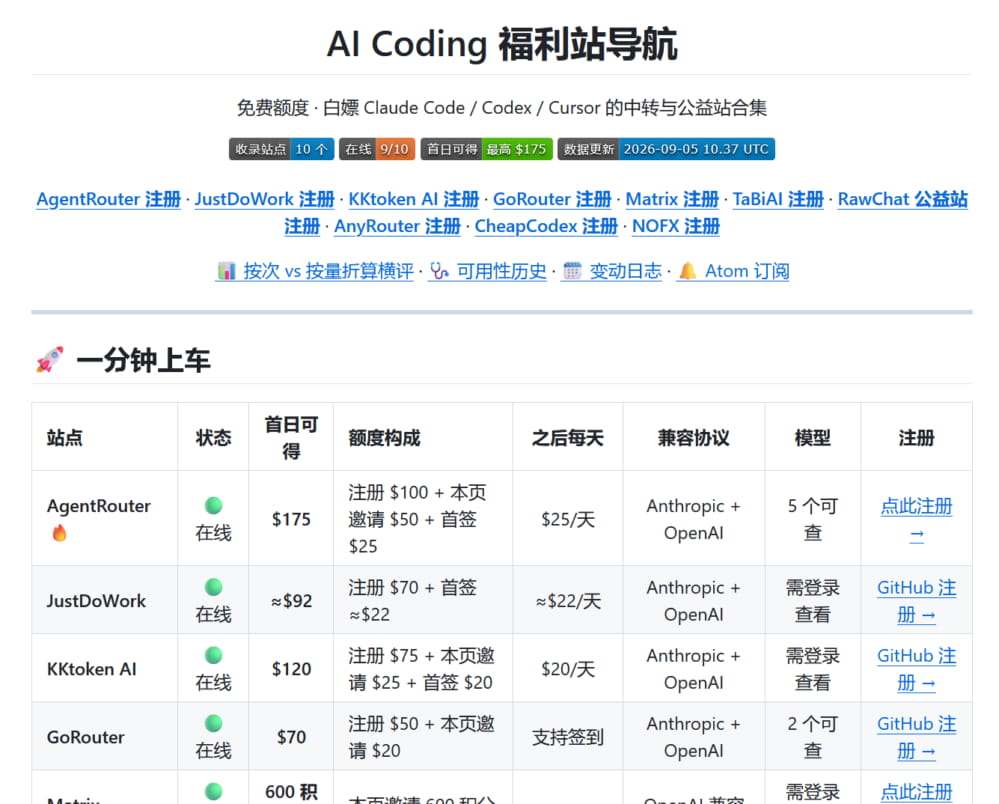Click GitHub 注册 in the KKtoken AI row

coord(916,669)
